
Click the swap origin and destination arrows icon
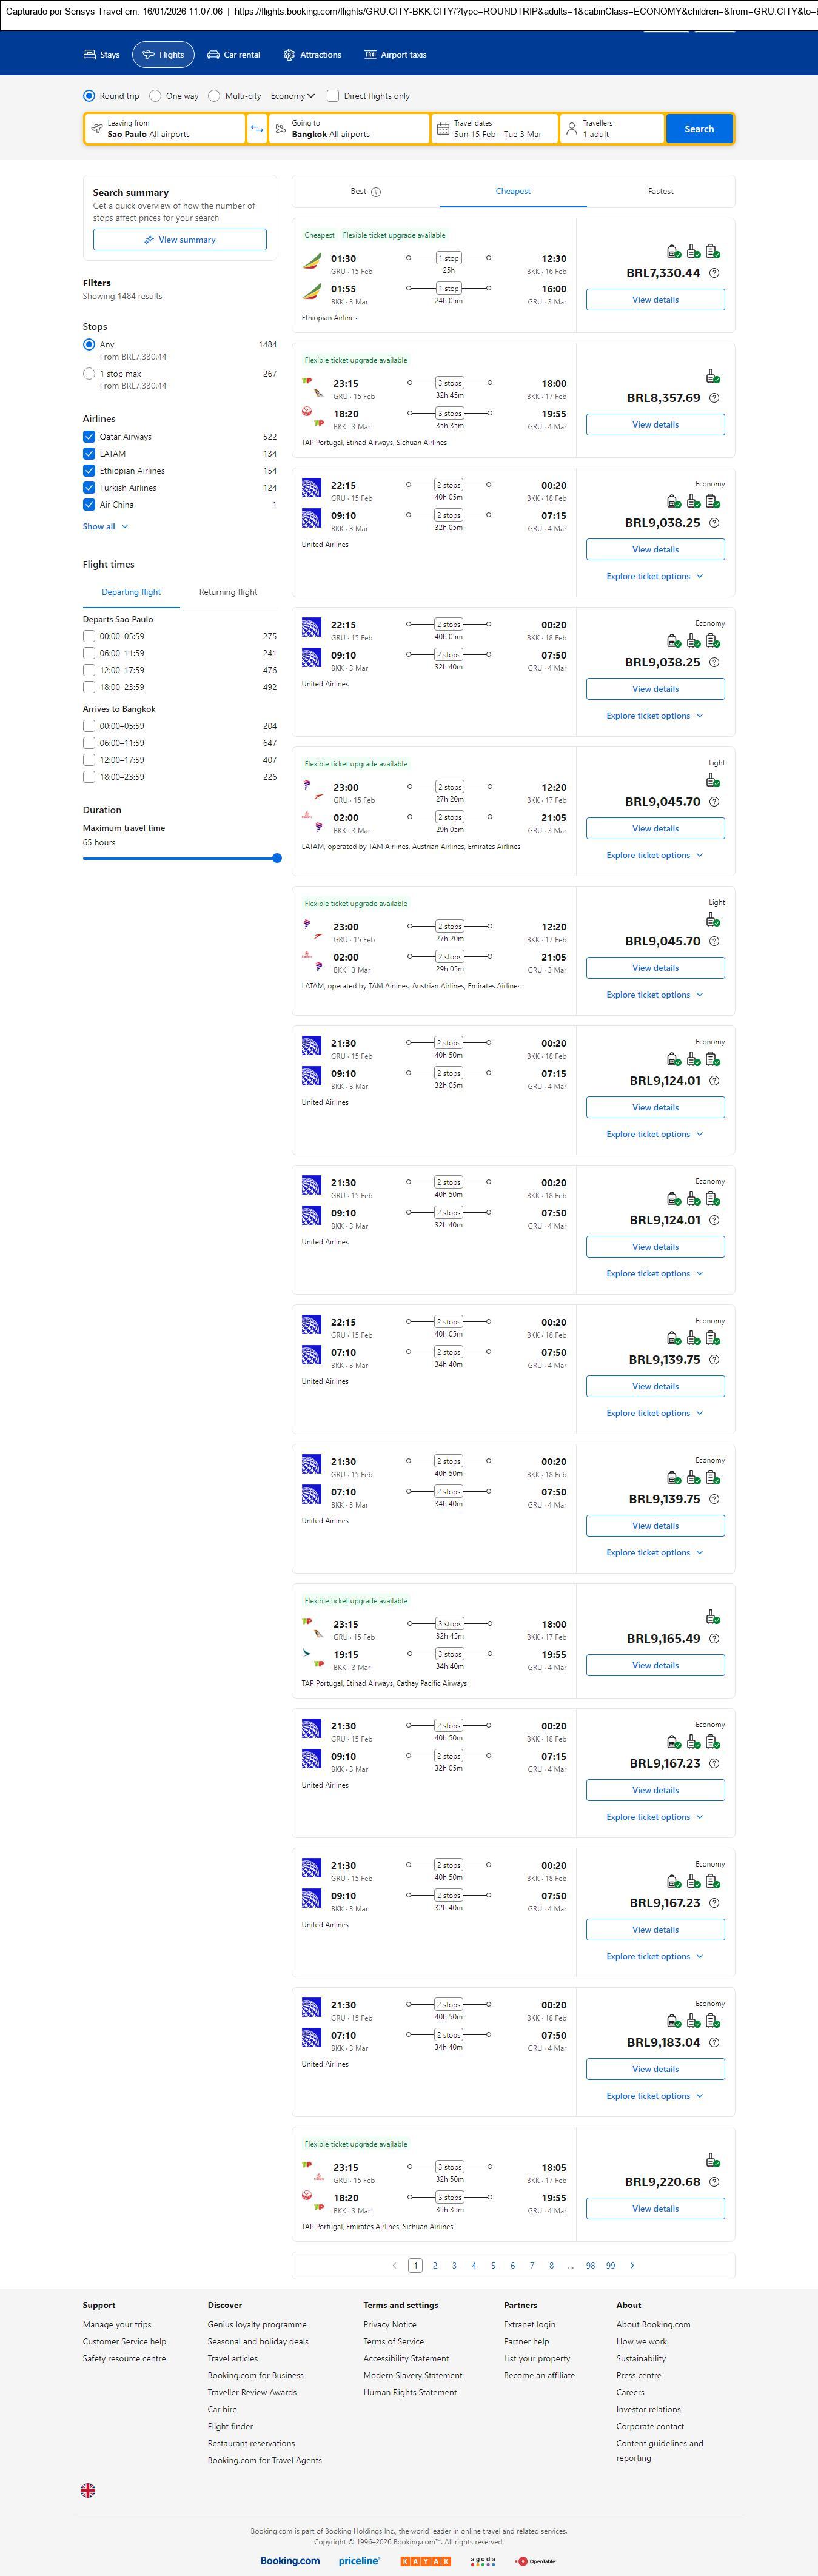(x=257, y=129)
